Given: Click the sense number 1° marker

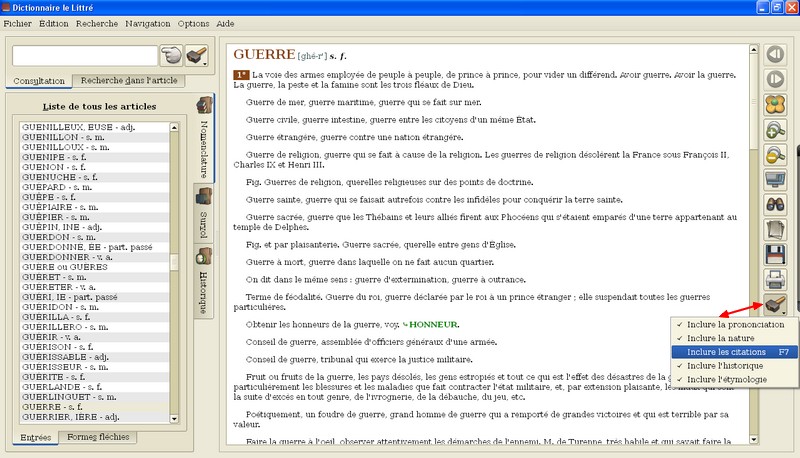Looking at the screenshot, I should [x=241, y=74].
